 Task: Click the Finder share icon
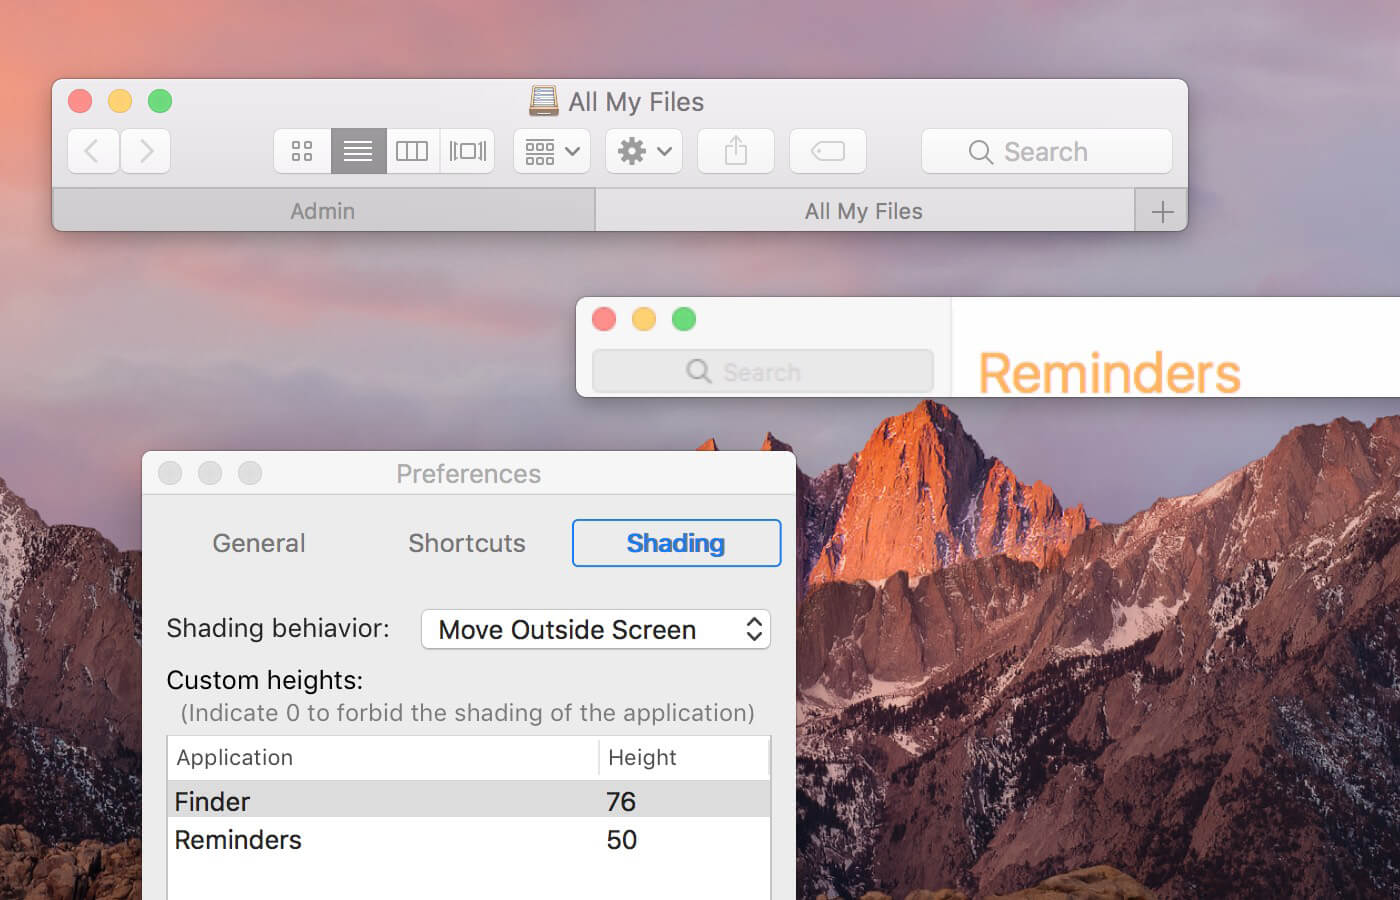736,151
